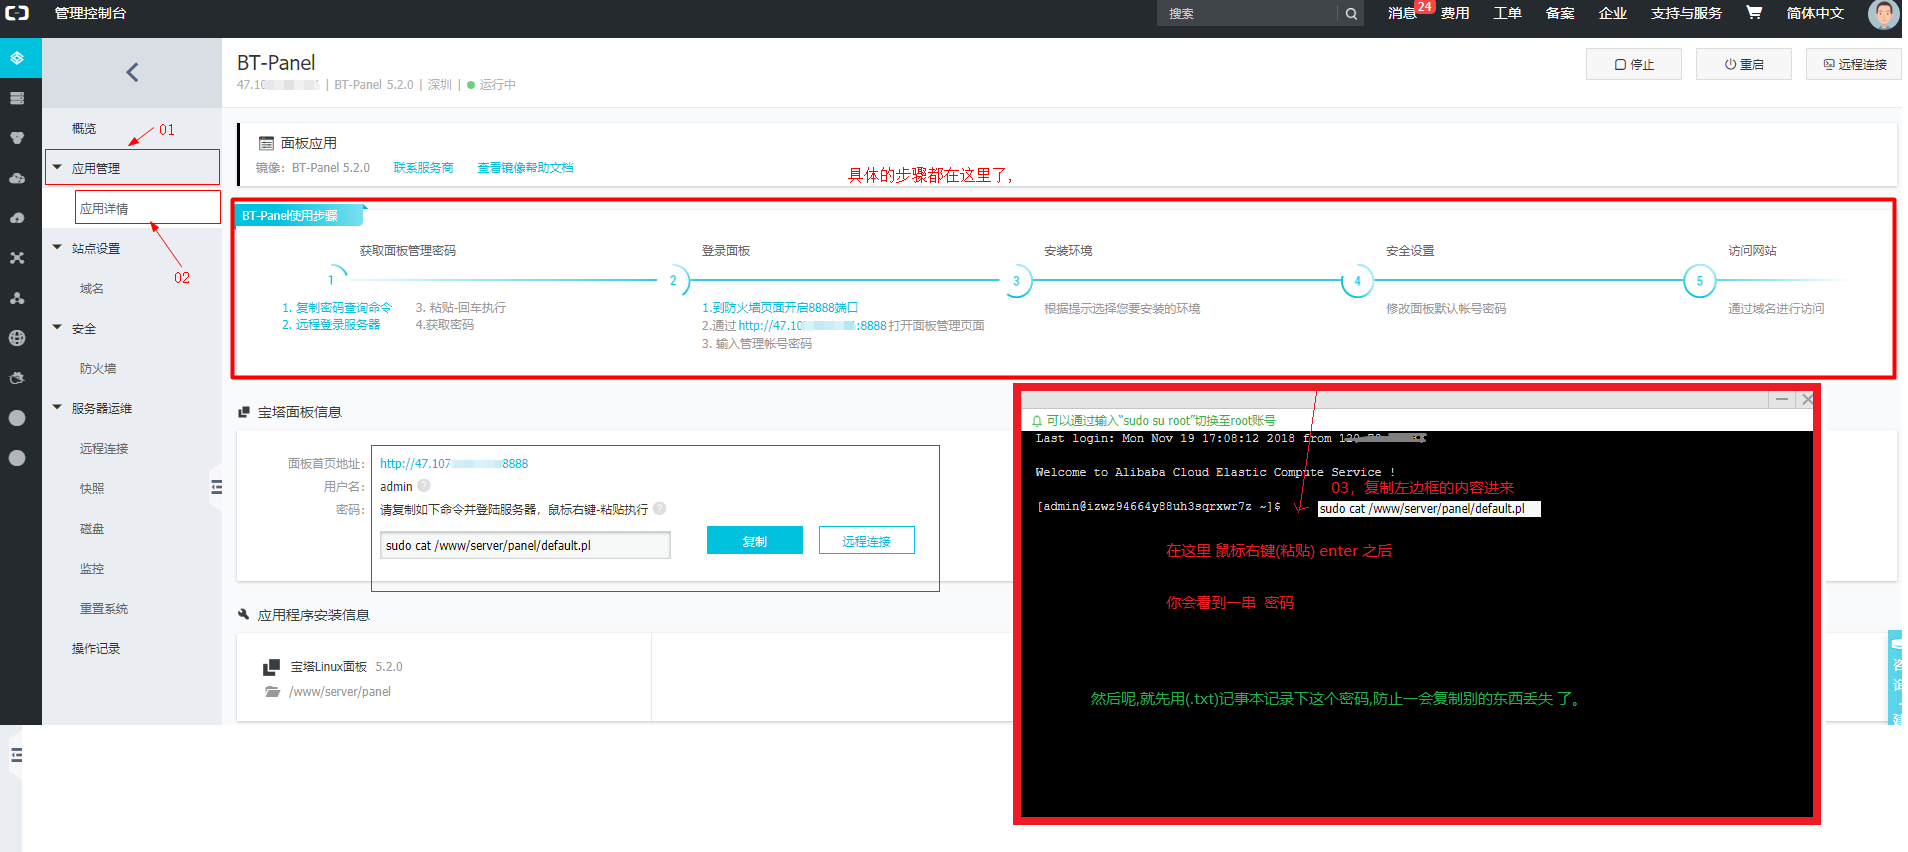
Task: Click step 2 circle for 登录面板
Action: 673,281
